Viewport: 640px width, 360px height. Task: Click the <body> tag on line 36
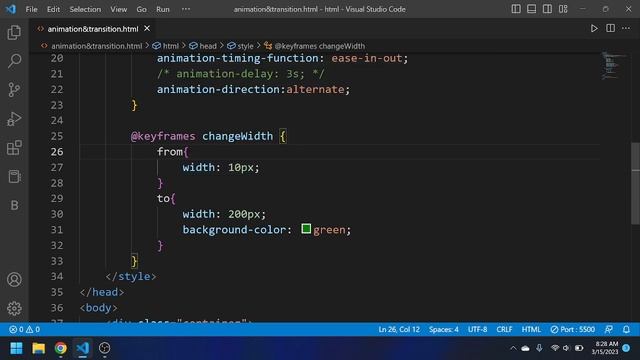coord(98,308)
